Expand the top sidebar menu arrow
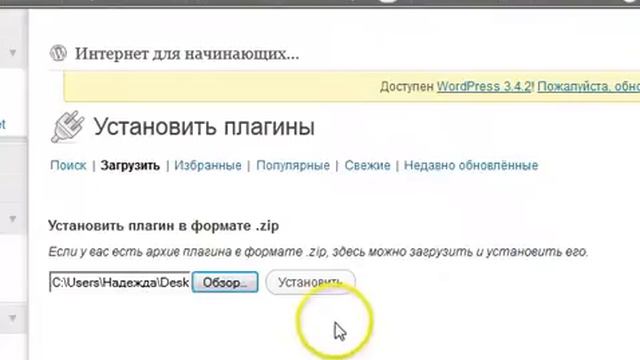This screenshot has width=640, height=360. [x=13, y=53]
